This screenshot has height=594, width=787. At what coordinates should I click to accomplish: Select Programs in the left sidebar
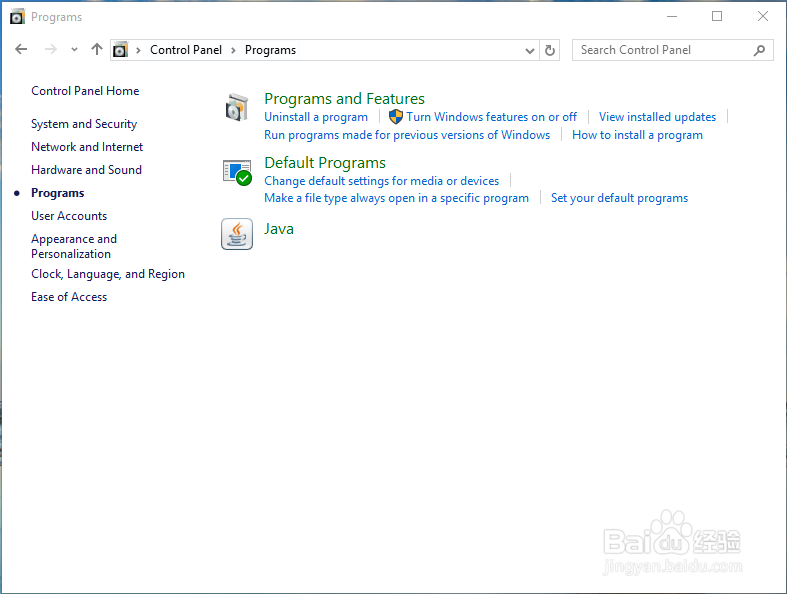tap(57, 193)
